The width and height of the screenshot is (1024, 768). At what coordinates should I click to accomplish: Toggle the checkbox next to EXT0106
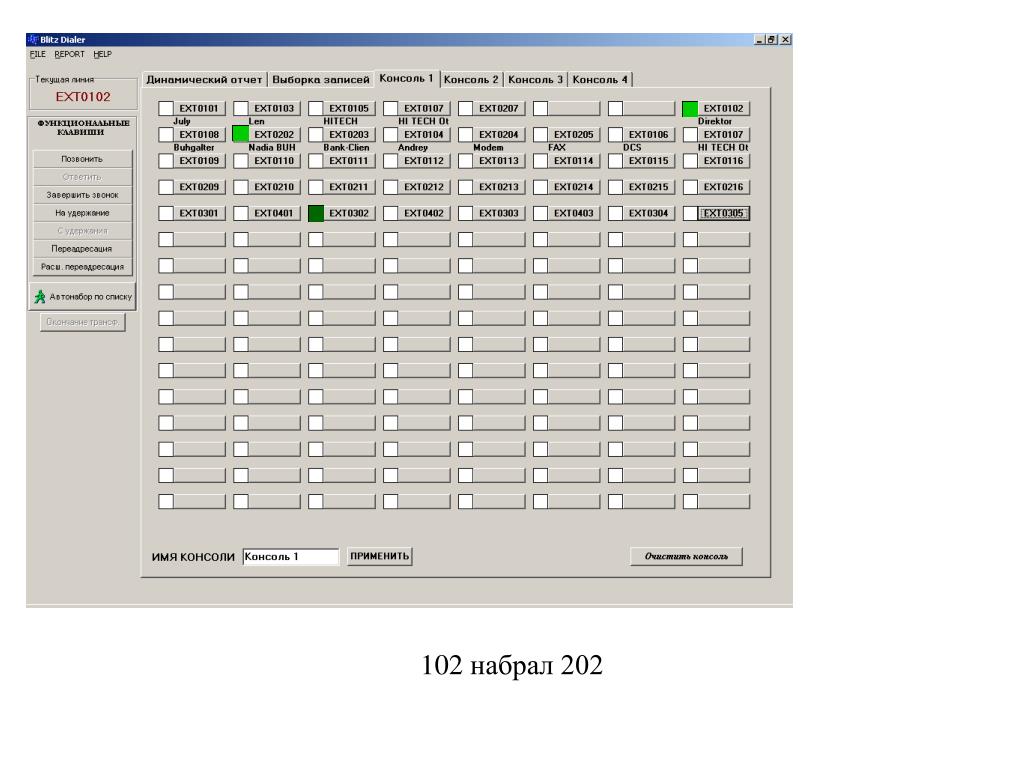615,135
